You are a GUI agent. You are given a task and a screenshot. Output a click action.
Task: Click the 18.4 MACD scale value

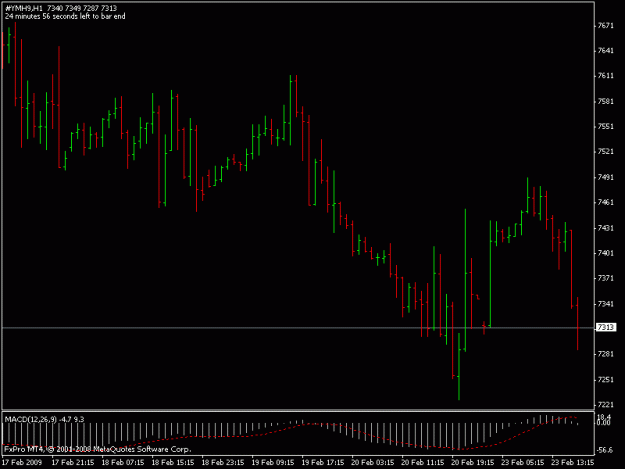[x=604, y=417]
